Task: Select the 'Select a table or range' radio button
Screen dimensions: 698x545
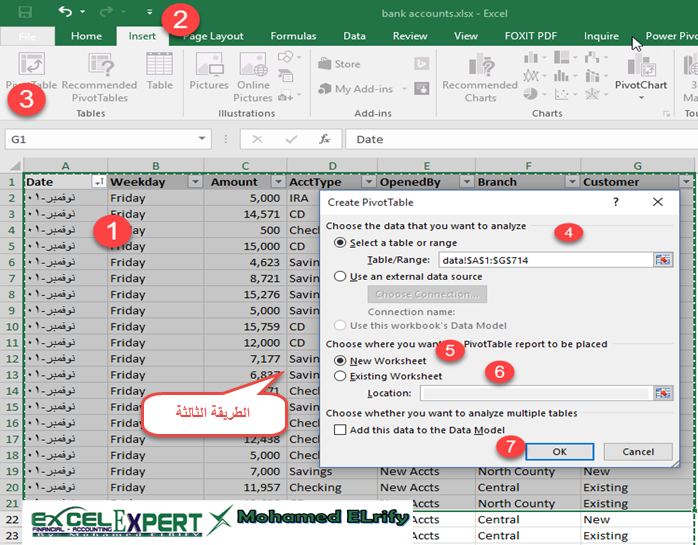Action: [x=340, y=243]
